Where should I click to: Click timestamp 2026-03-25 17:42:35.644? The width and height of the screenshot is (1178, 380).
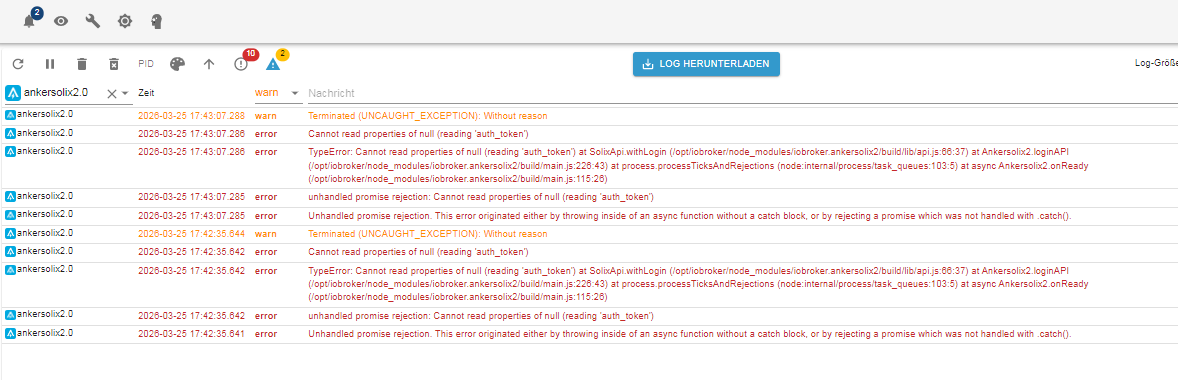(192, 234)
